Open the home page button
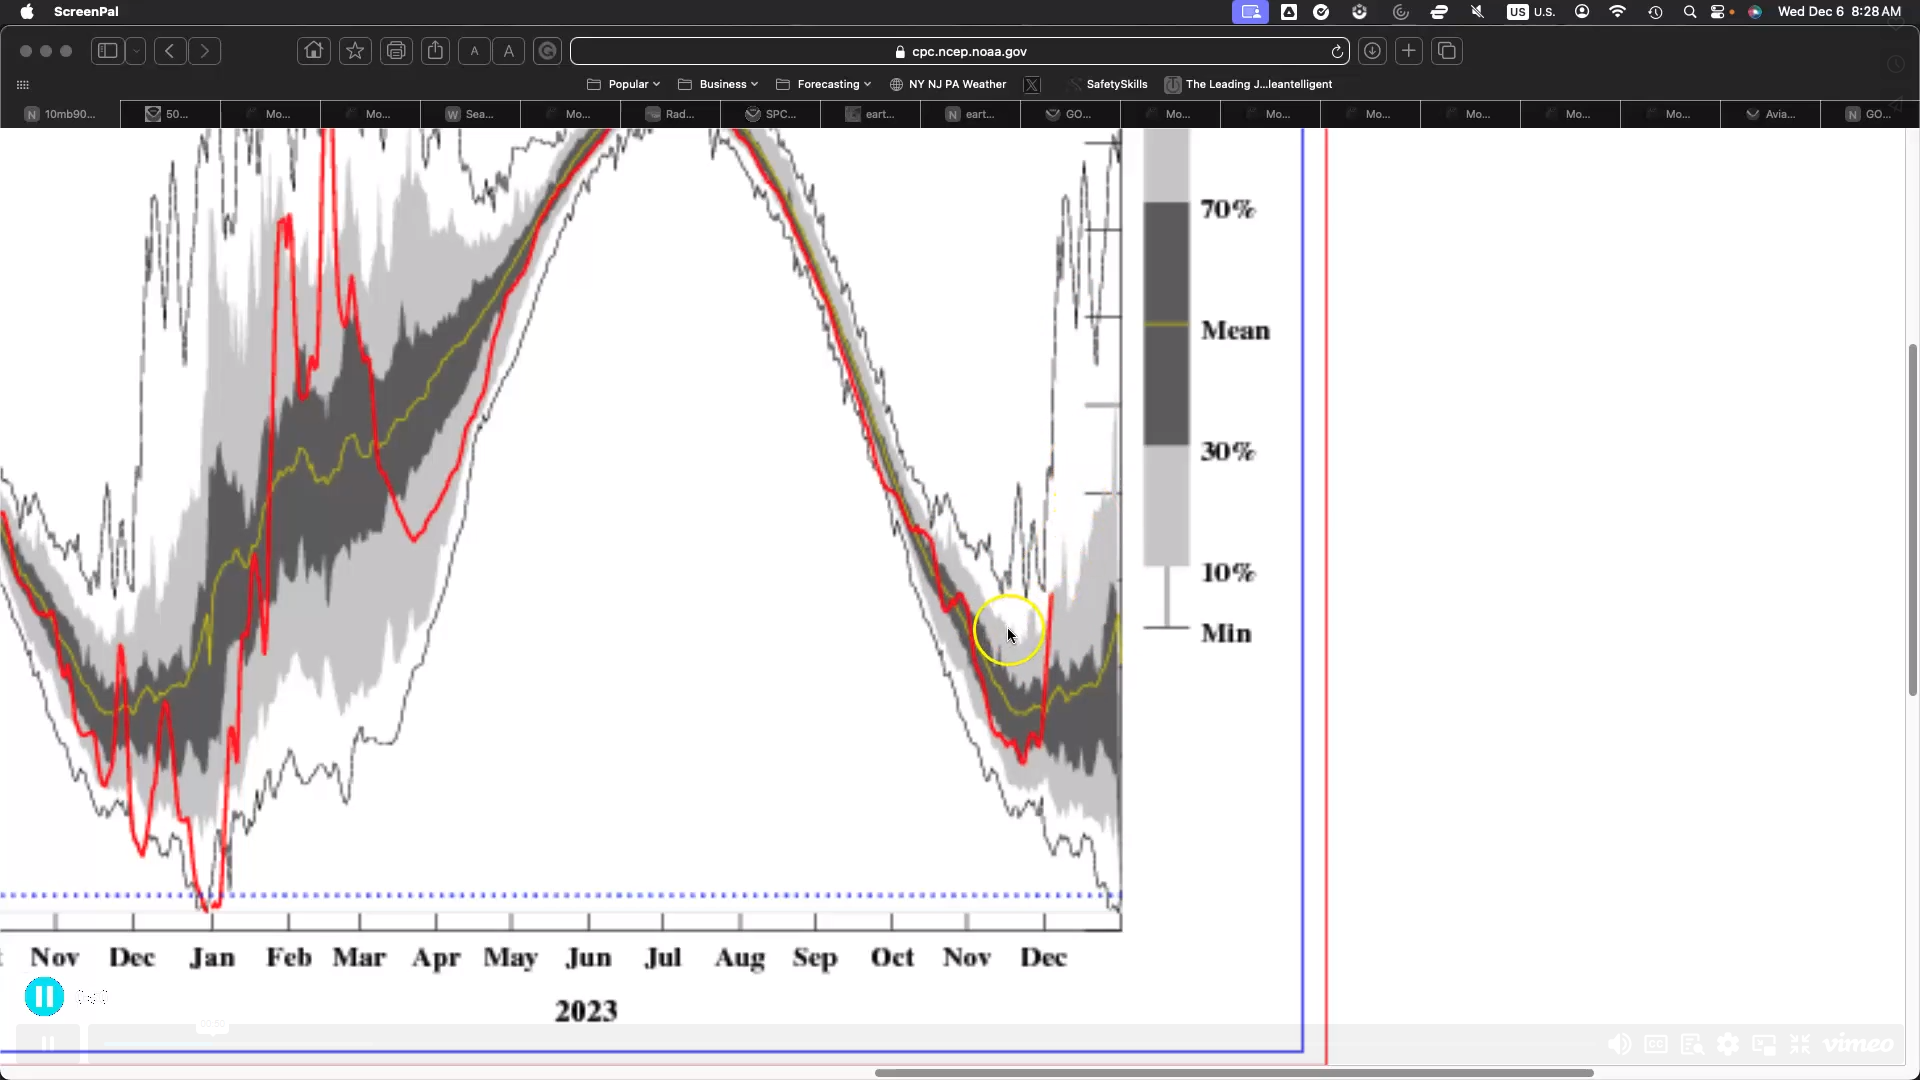The image size is (1920, 1080). click(x=314, y=51)
